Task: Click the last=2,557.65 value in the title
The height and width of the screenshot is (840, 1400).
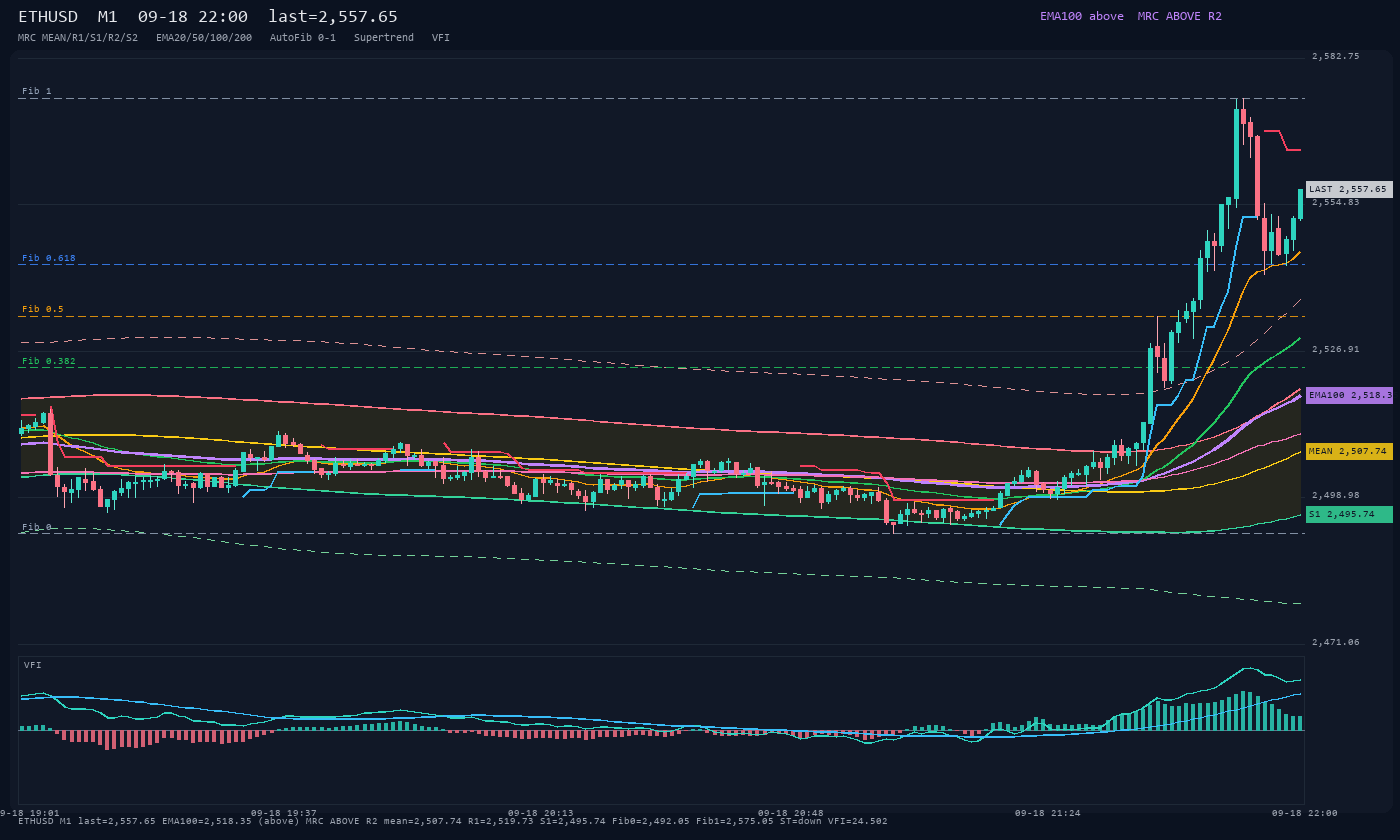Action: tap(333, 17)
